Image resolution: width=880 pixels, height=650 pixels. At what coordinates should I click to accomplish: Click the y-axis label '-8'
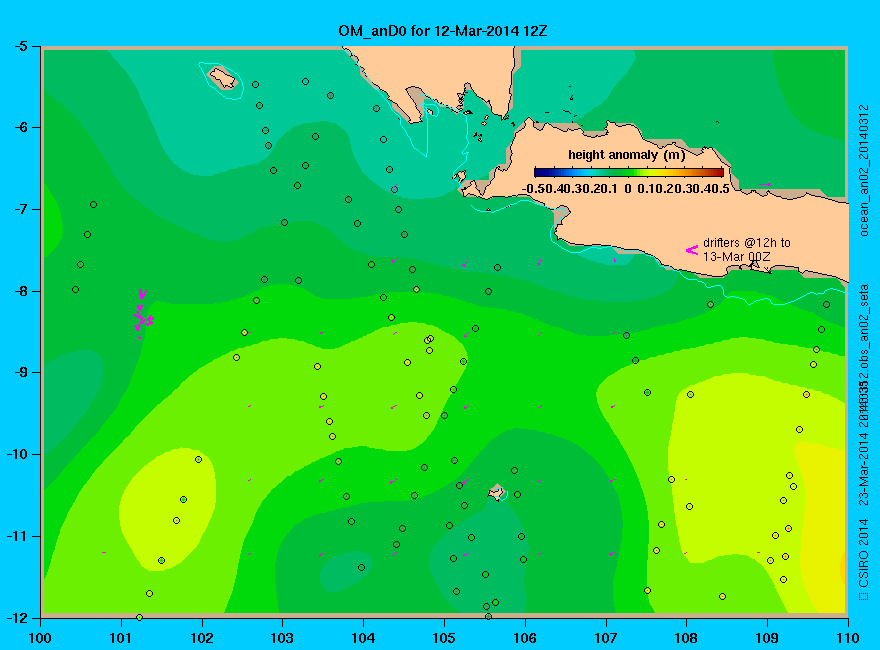(x=20, y=291)
